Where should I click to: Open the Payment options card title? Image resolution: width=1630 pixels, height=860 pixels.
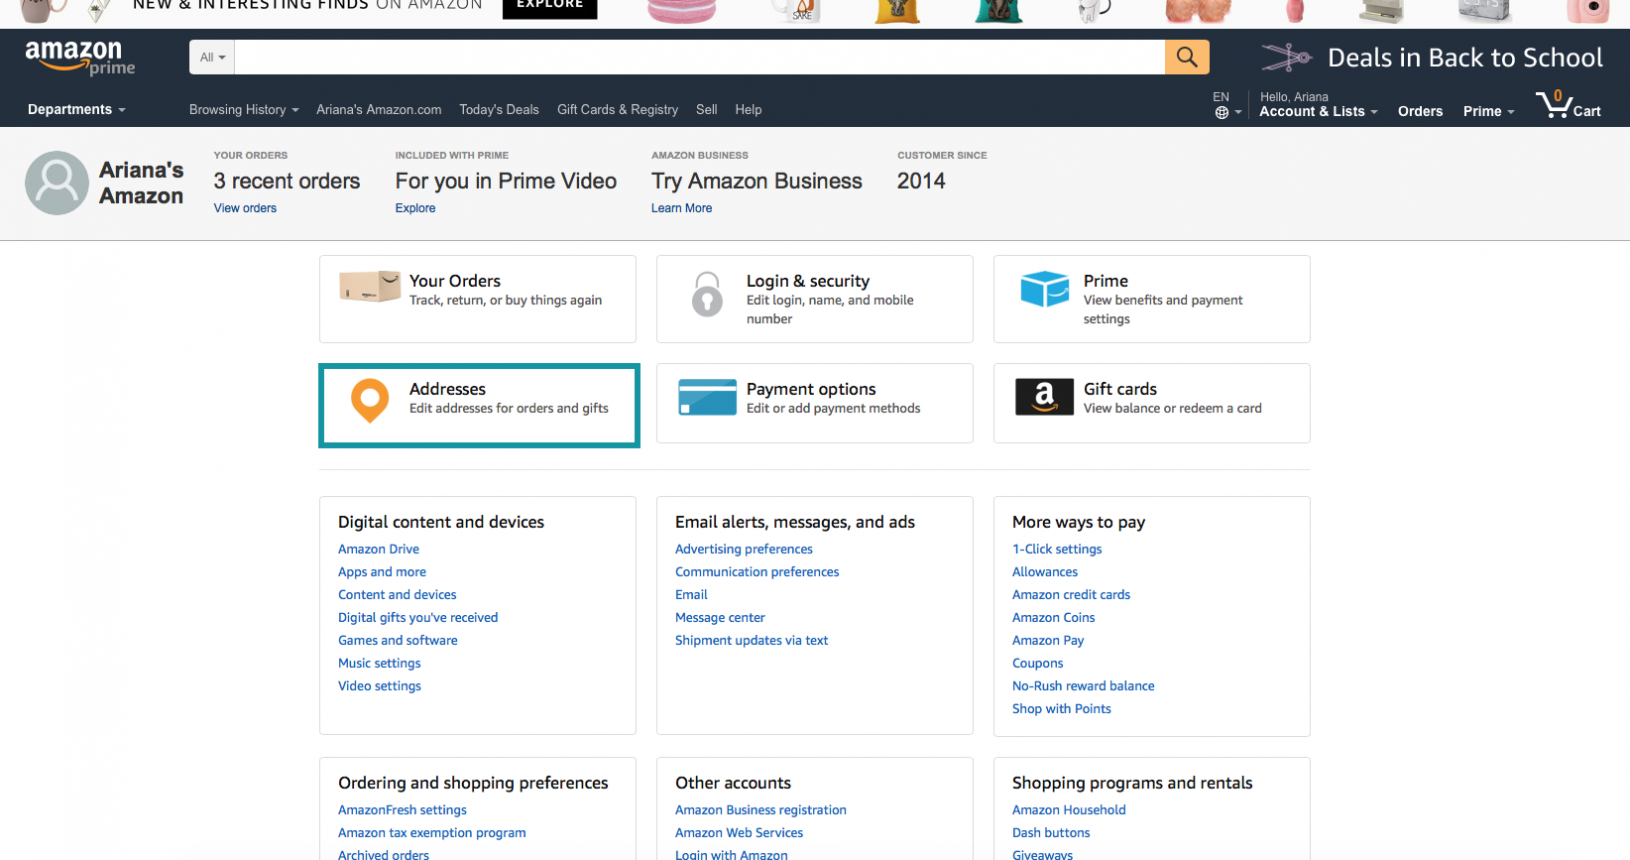tap(811, 389)
